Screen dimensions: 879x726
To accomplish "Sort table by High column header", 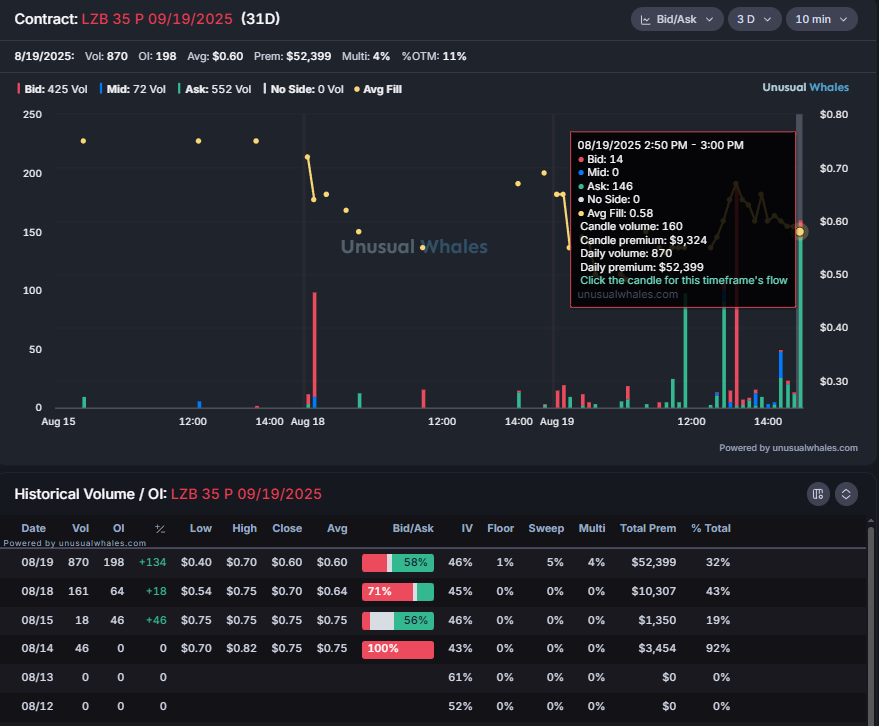I will pyautogui.click(x=244, y=528).
